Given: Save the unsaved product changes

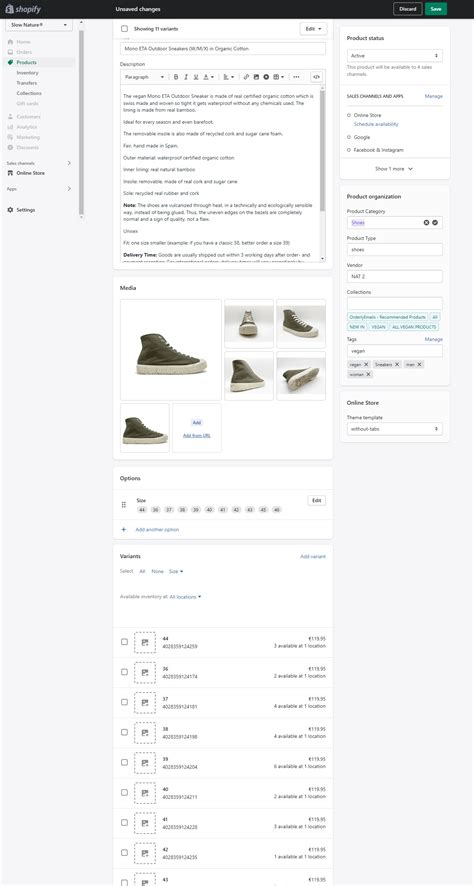Looking at the screenshot, I should coord(436,9).
